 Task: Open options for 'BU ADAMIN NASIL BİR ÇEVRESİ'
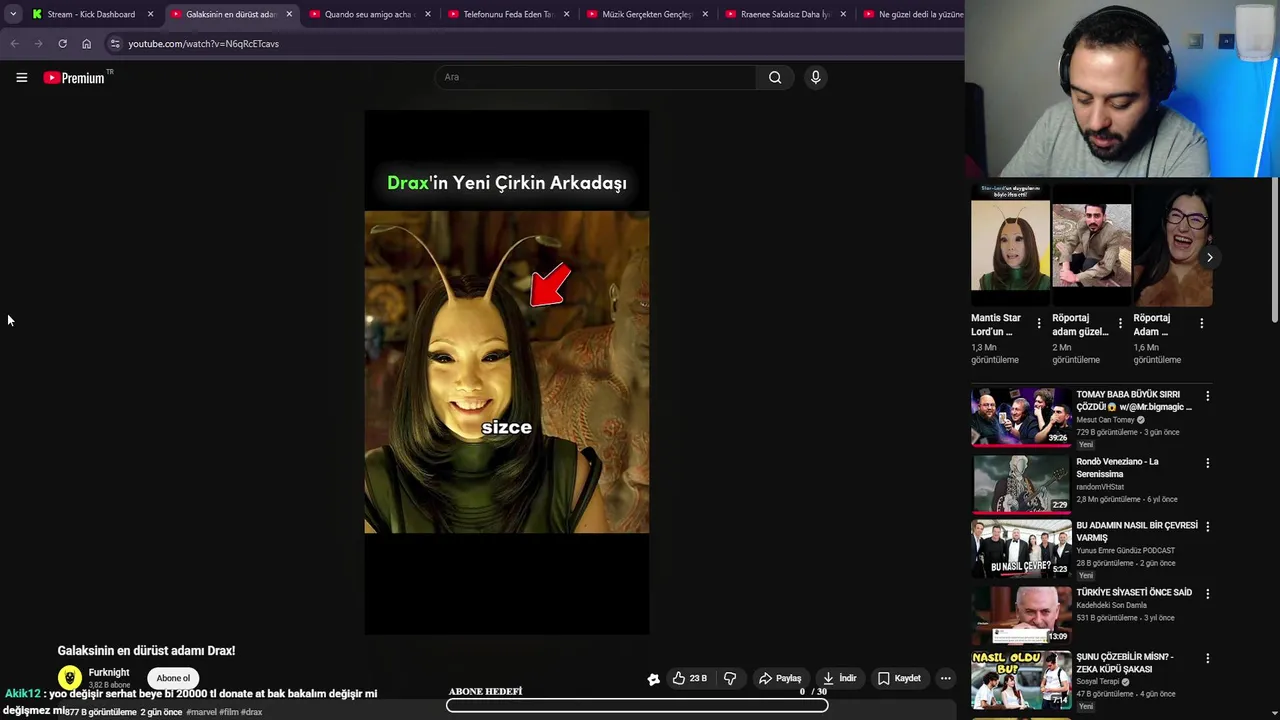click(1207, 526)
